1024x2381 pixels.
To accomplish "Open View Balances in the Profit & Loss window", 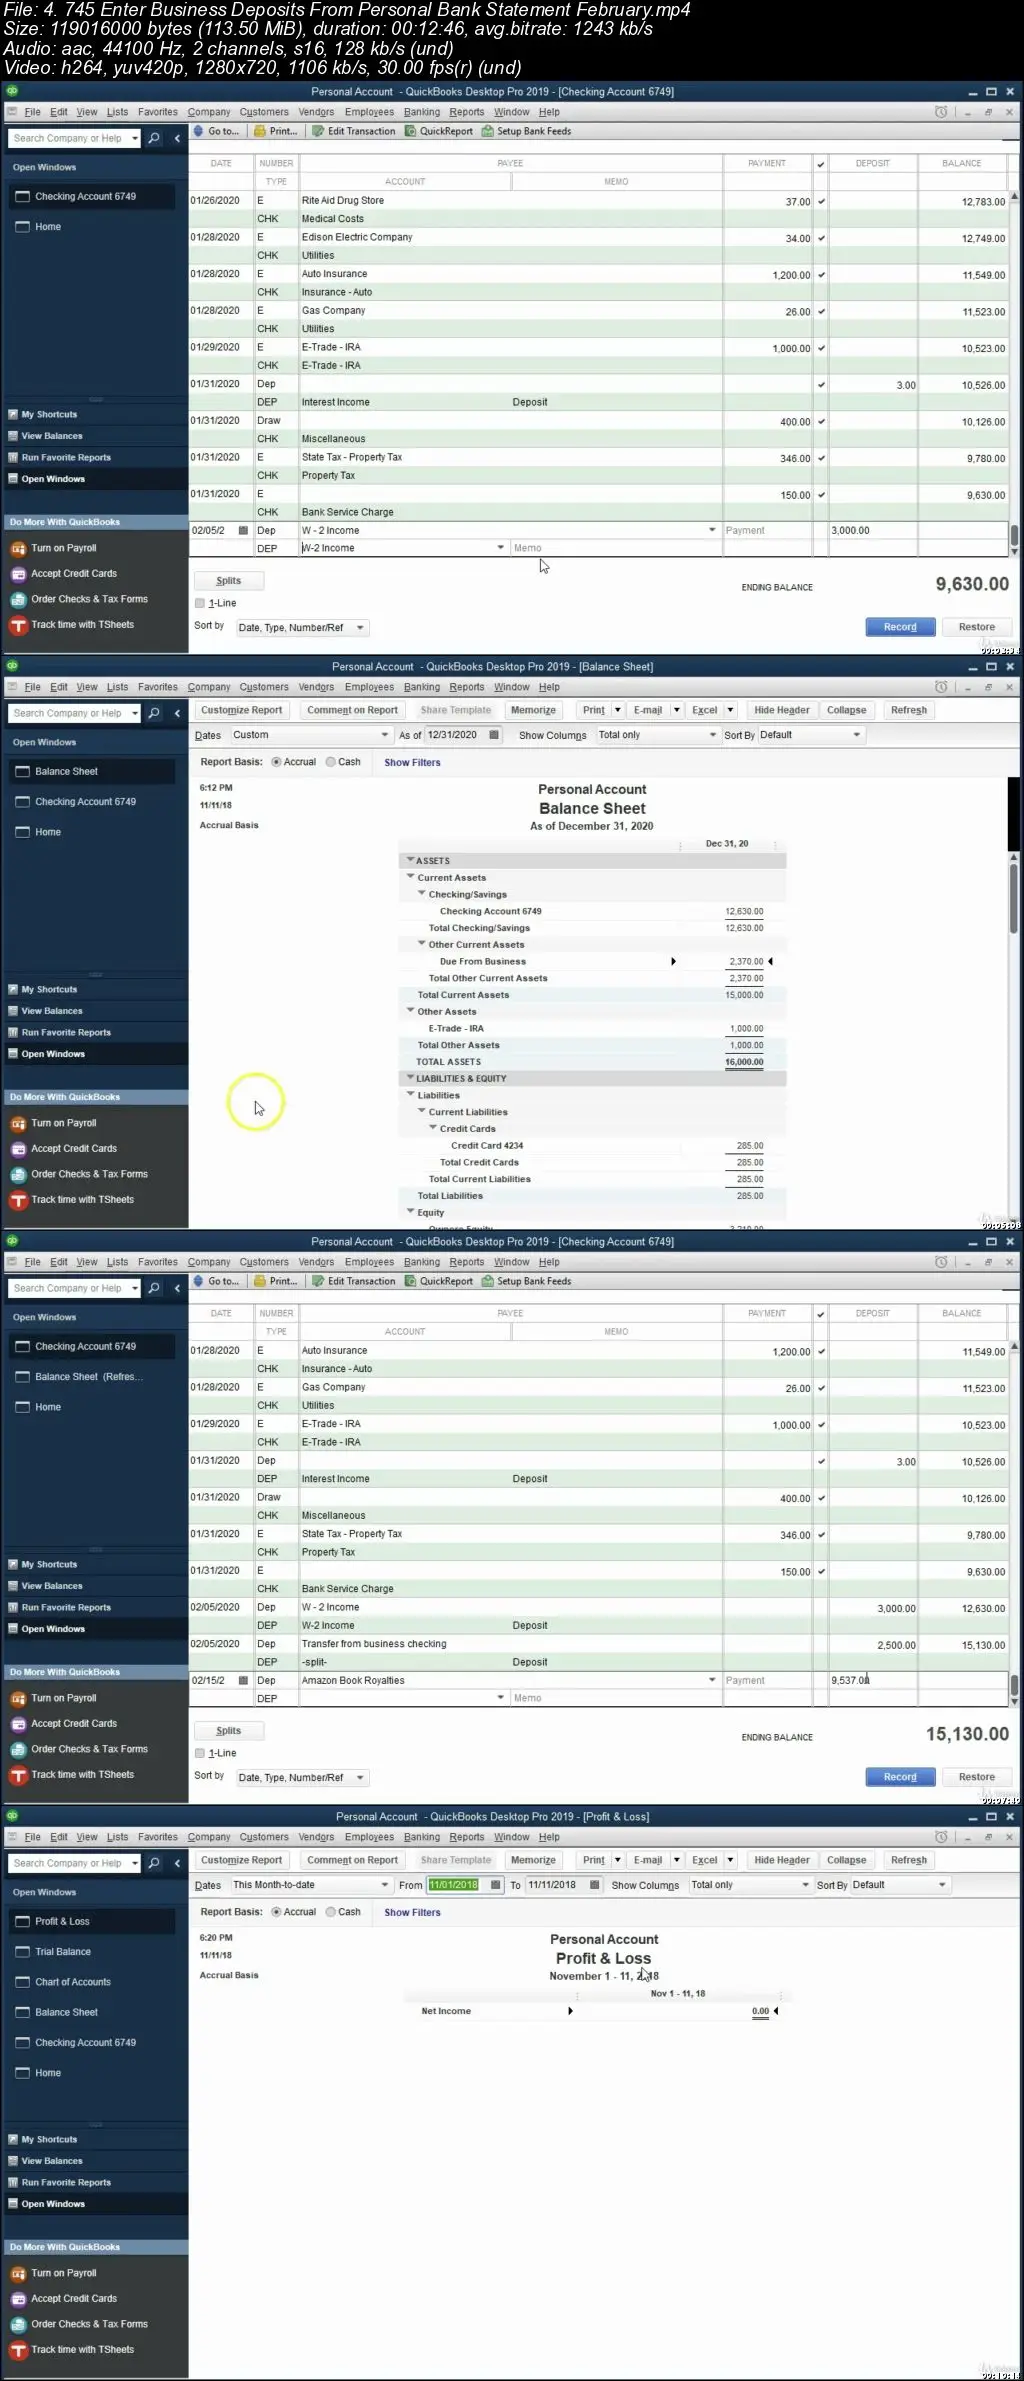I will click(x=52, y=2161).
